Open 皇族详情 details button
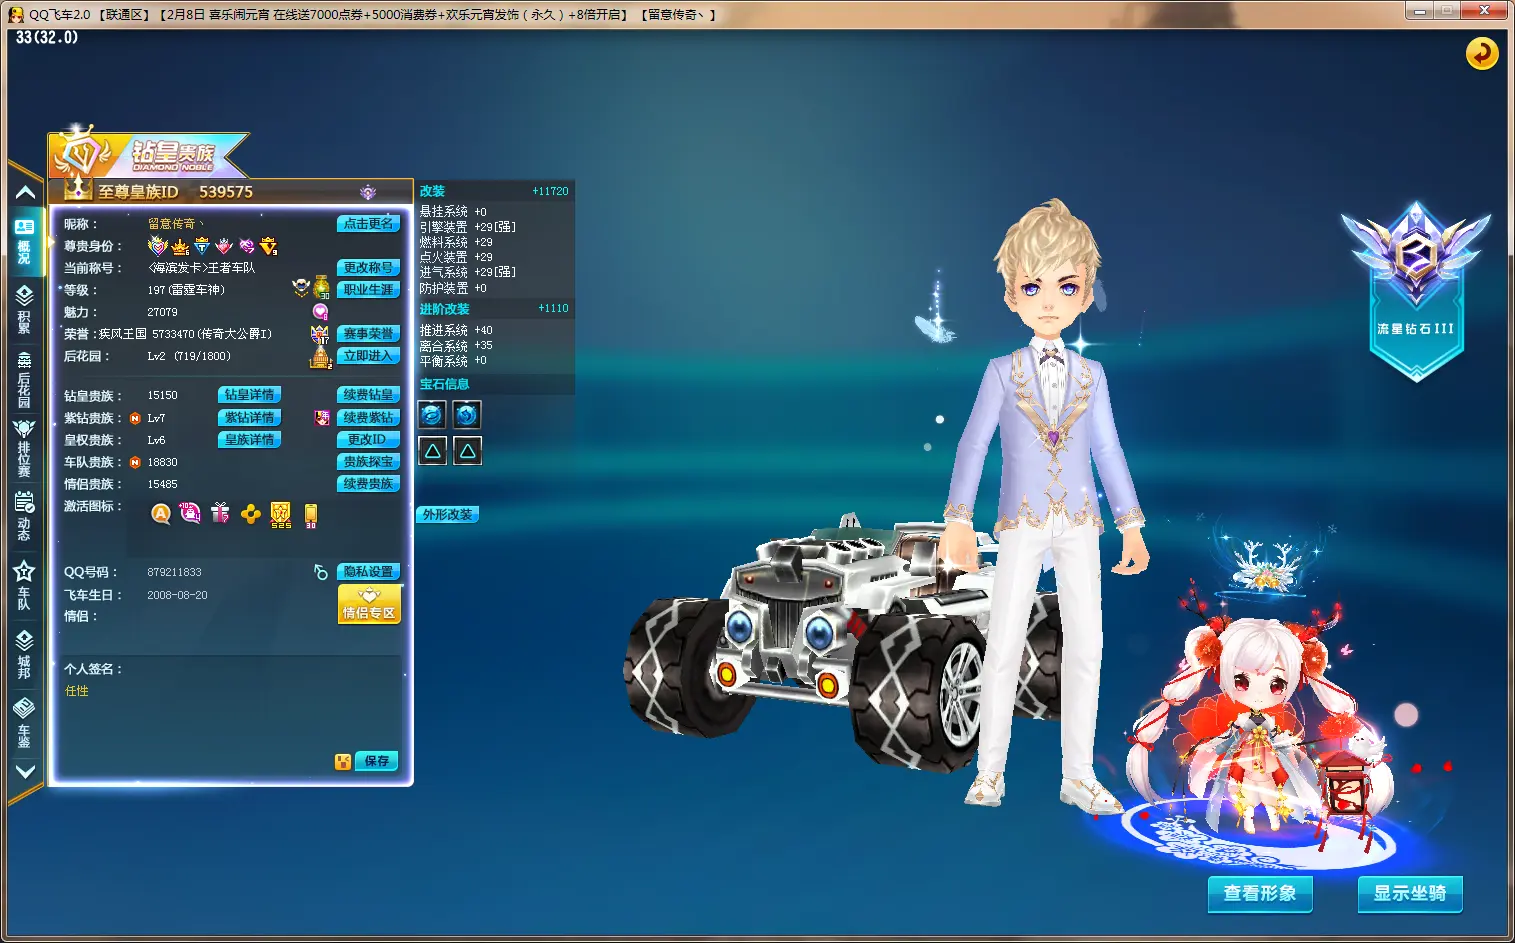The width and height of the screenshot is (1515, 943). tap(249, 440)
